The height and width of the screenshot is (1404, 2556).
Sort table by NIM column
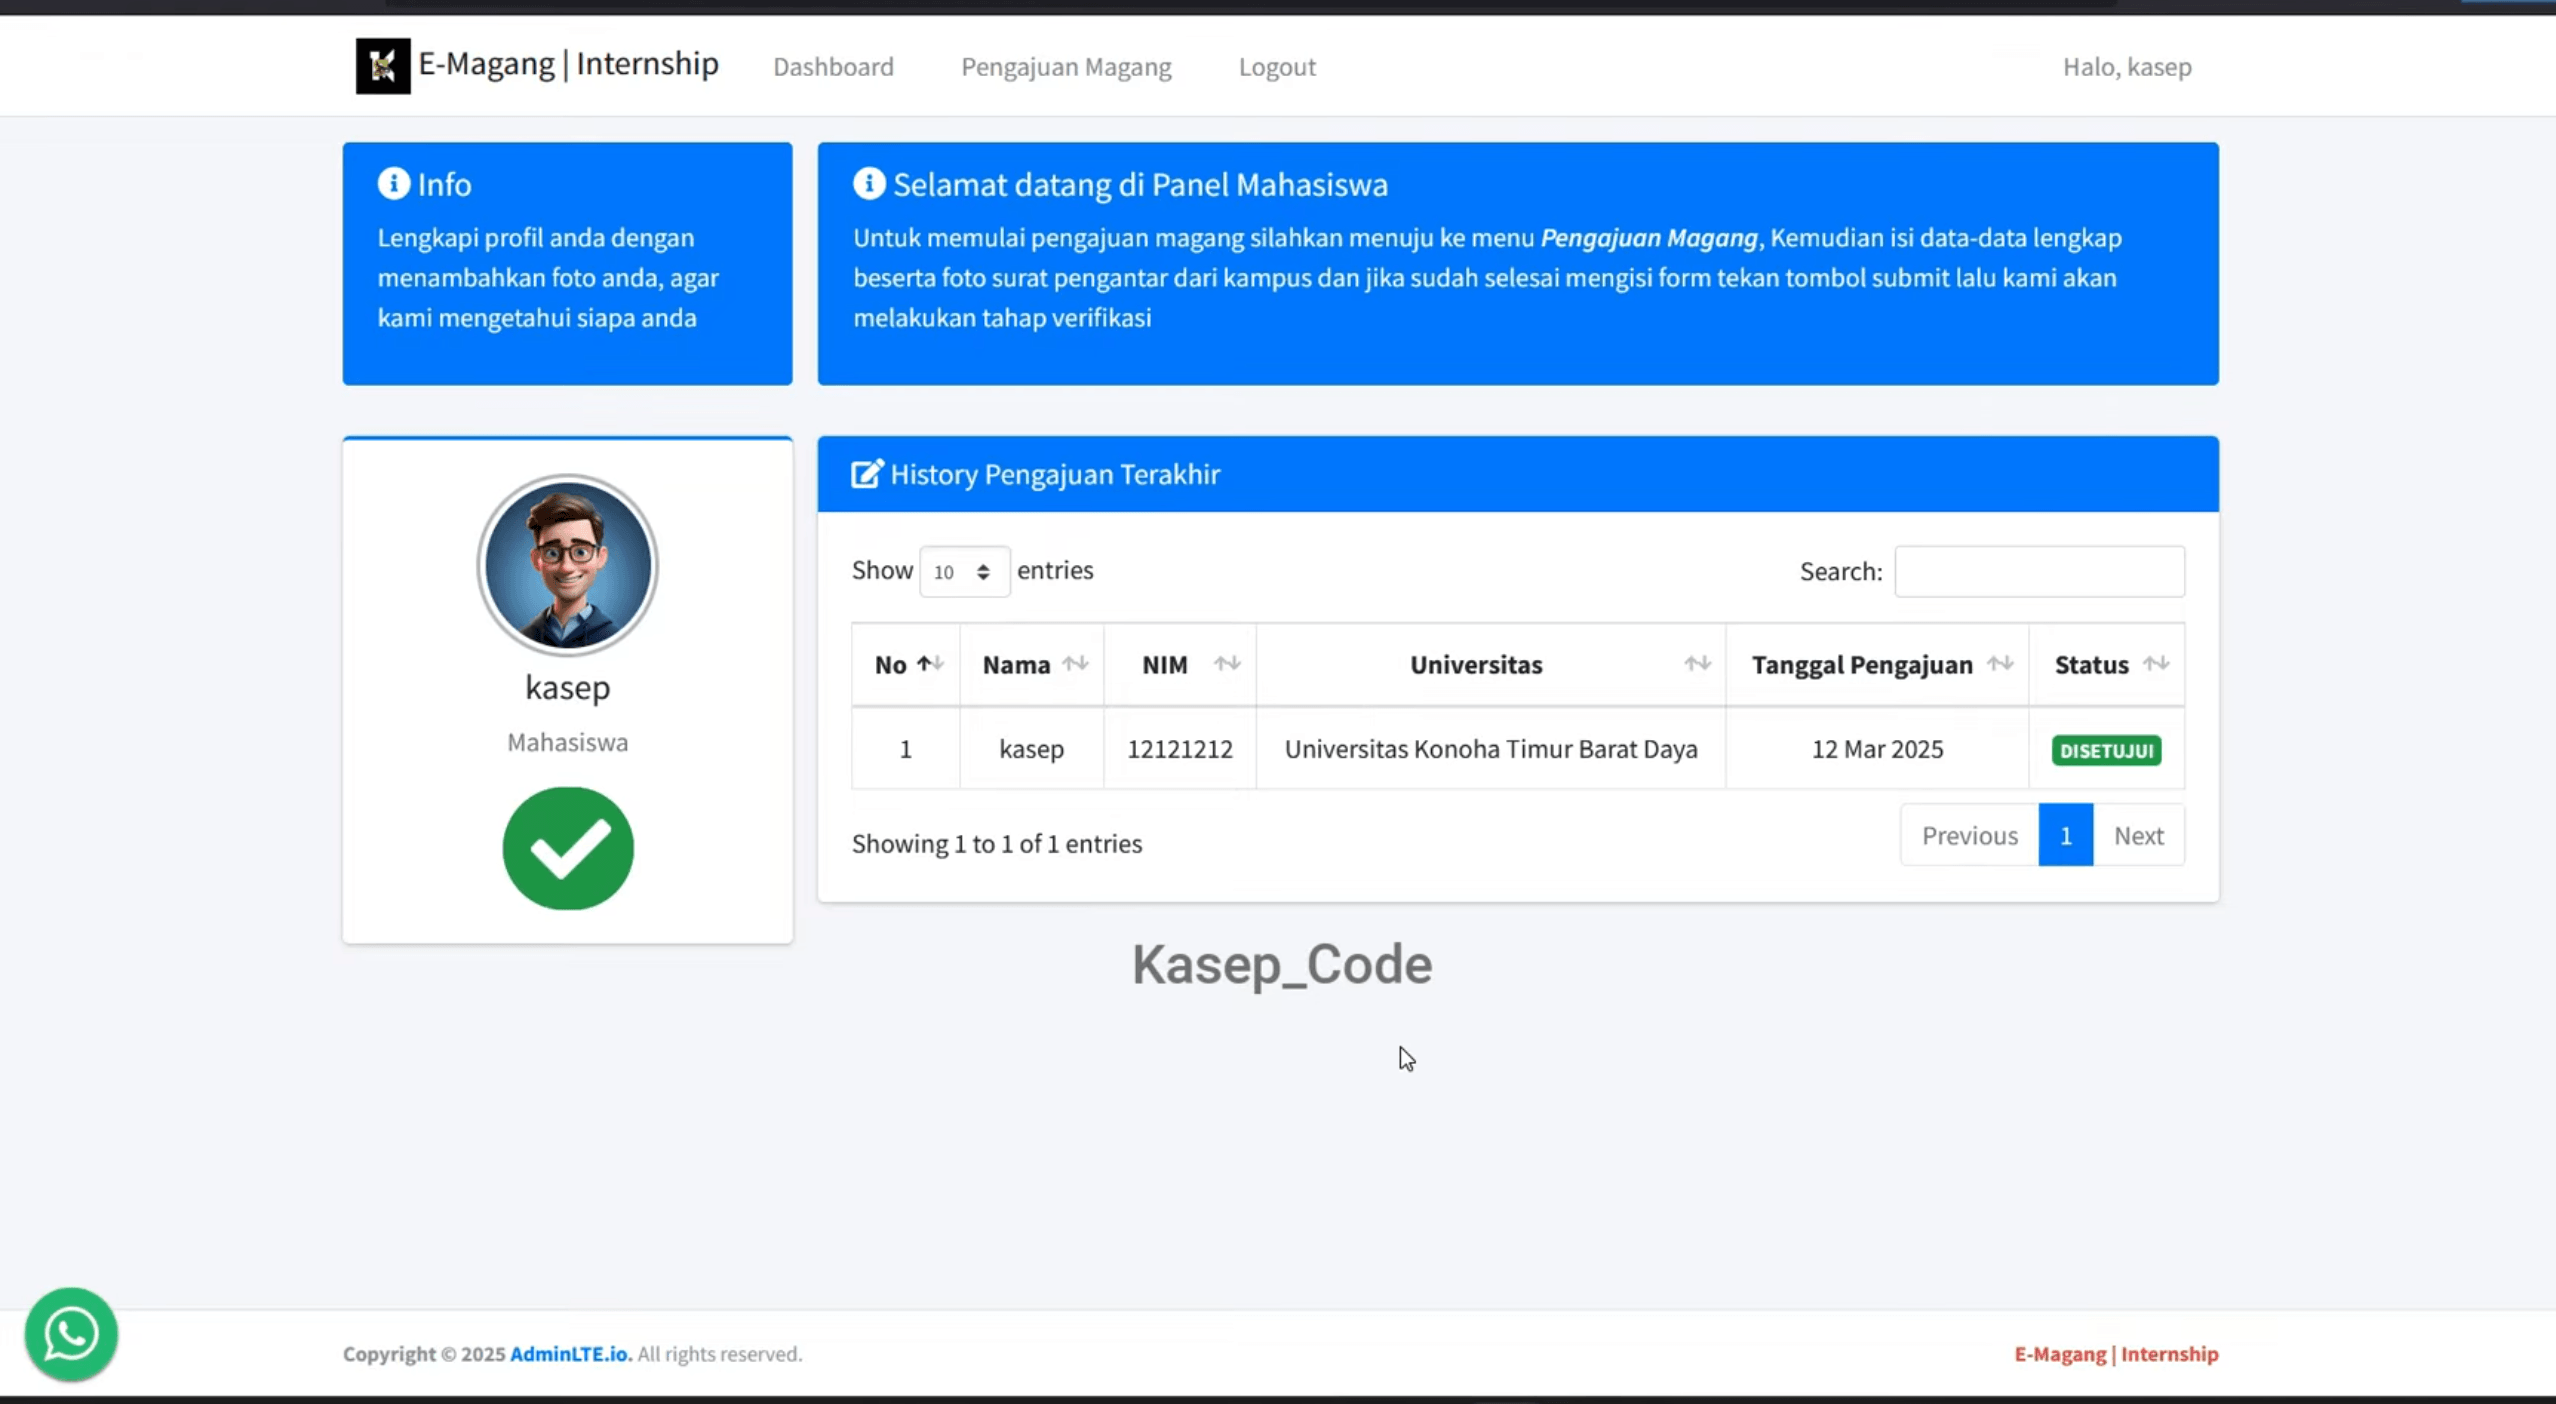point(1180,665)
